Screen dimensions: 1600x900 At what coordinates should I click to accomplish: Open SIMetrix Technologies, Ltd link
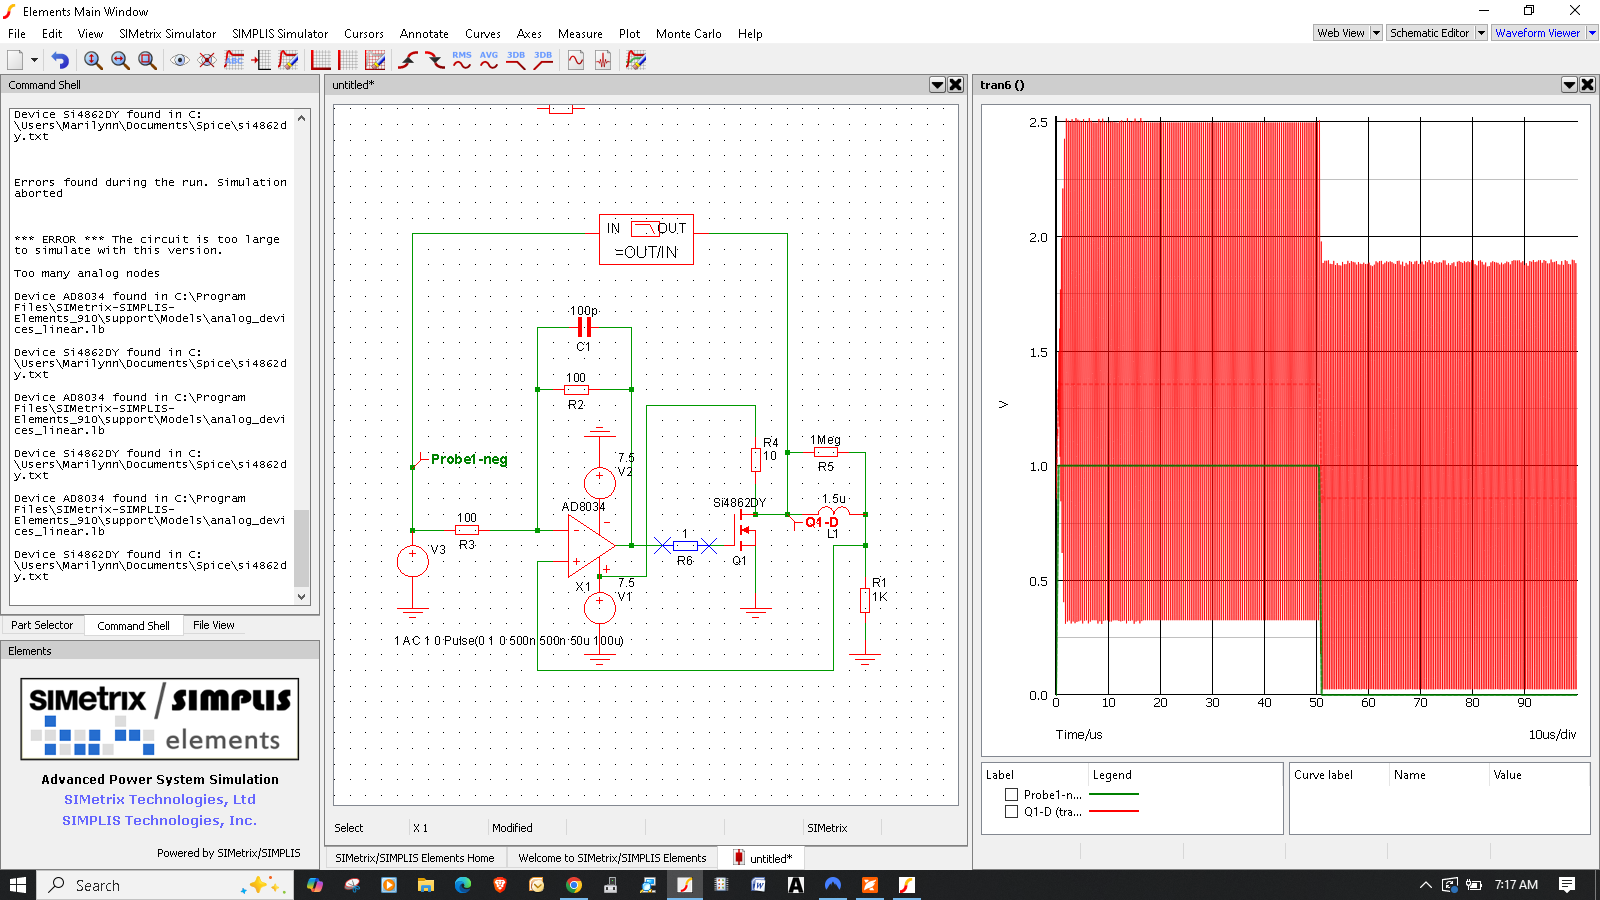point(160,799)
